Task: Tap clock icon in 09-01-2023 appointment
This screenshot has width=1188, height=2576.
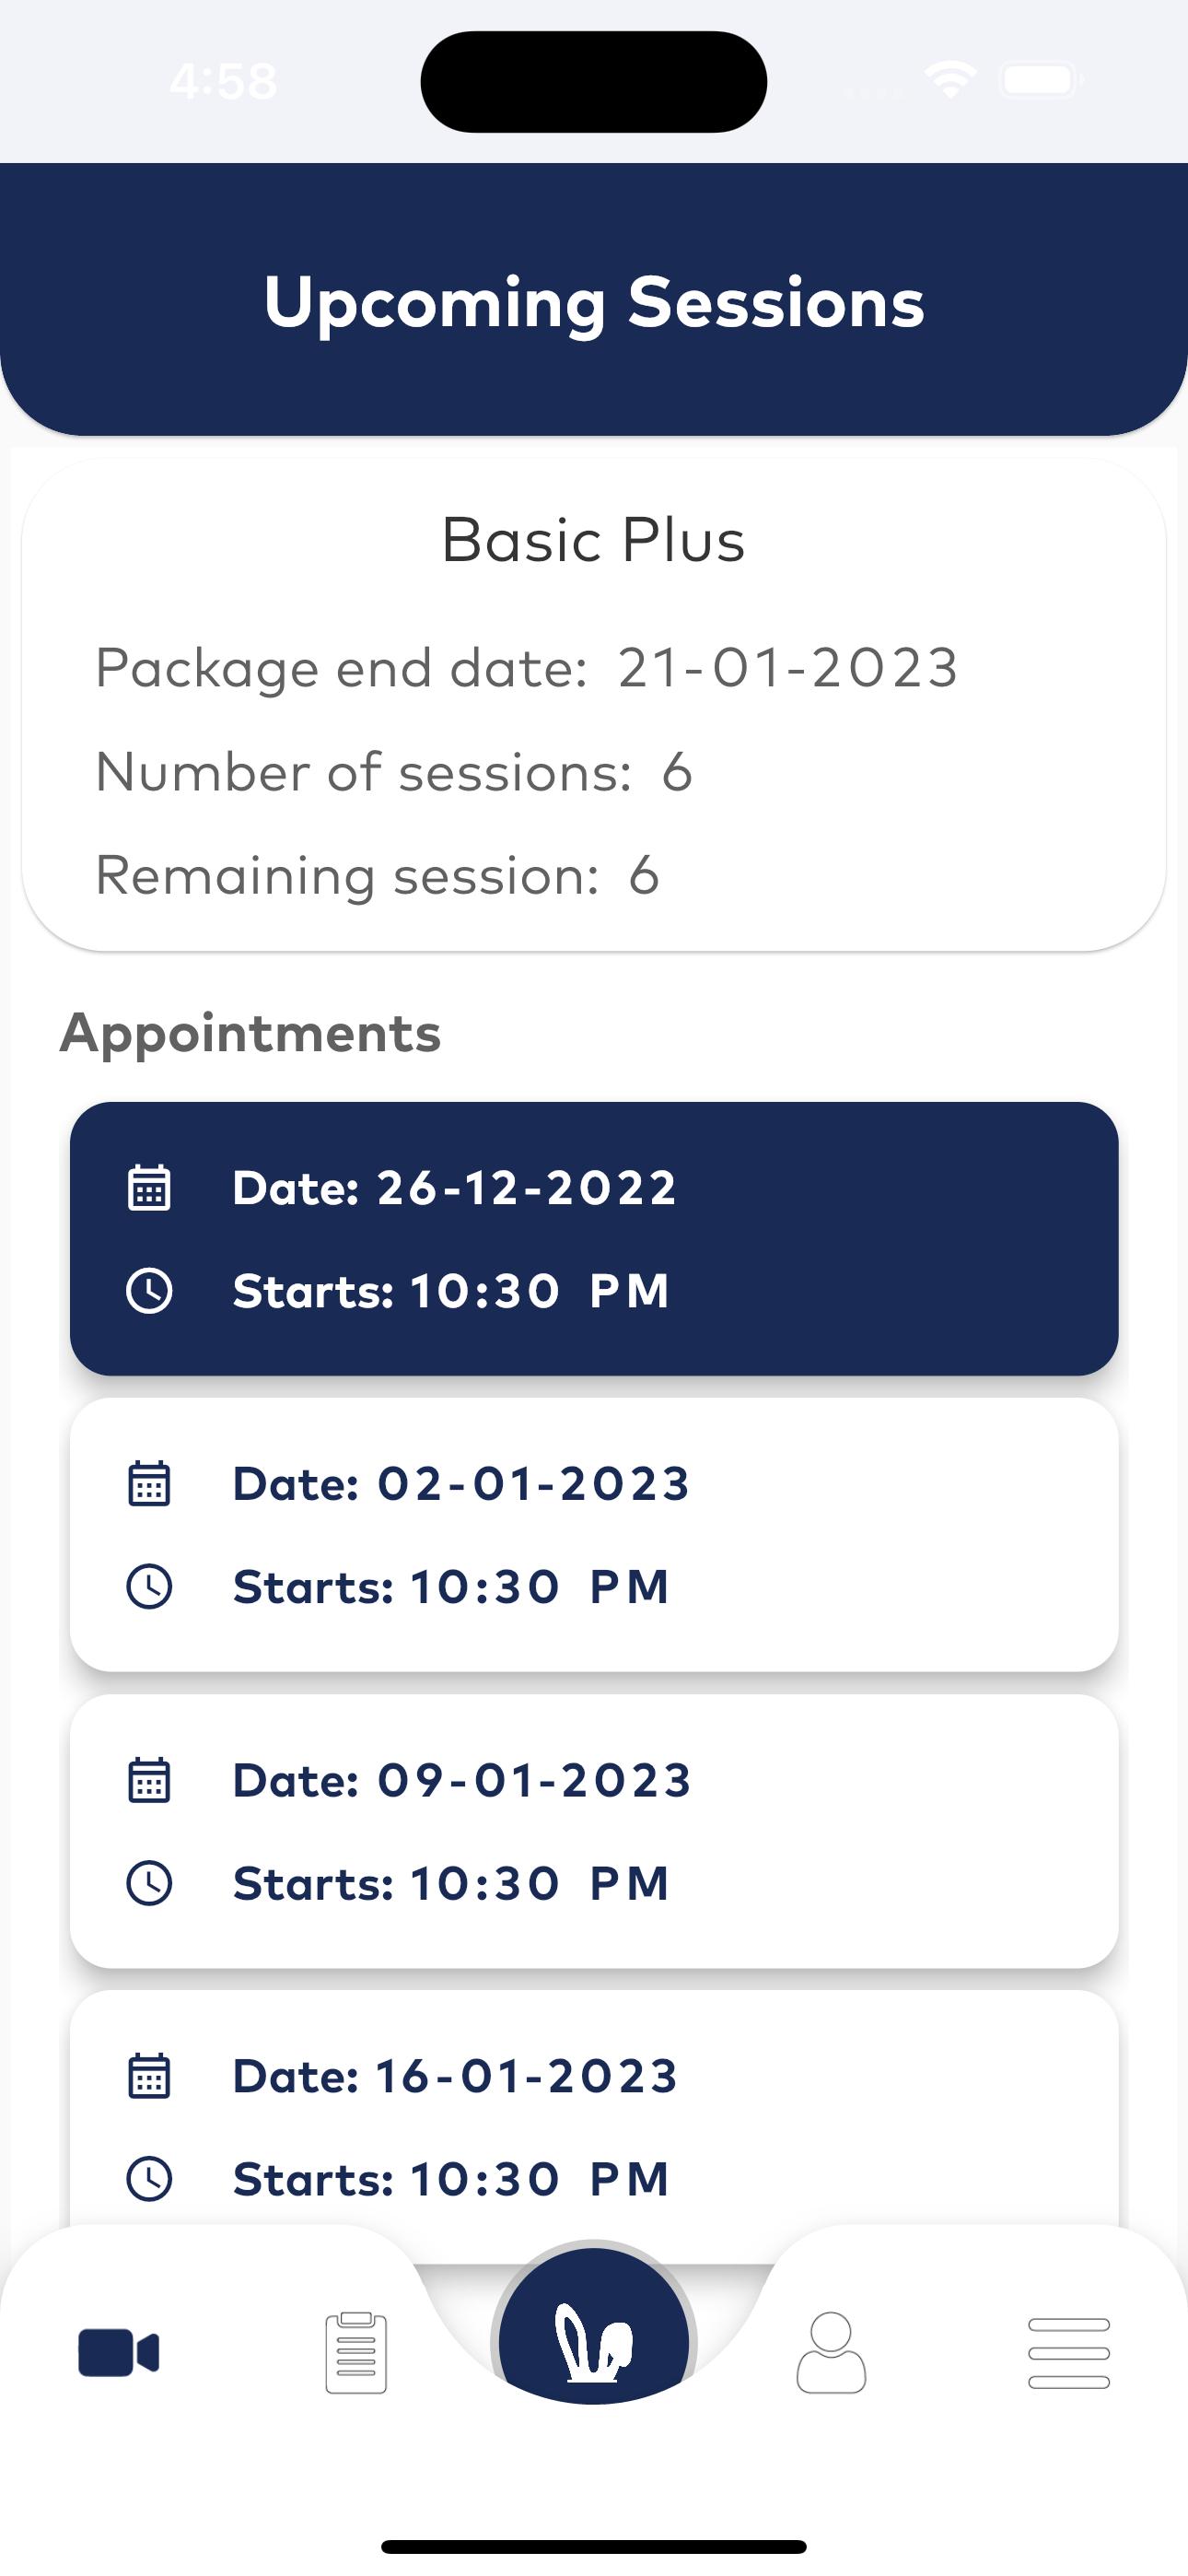Action: pyautogui.click(x=149, y=1883)
